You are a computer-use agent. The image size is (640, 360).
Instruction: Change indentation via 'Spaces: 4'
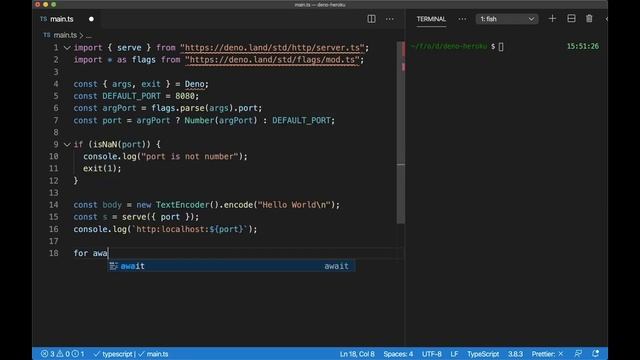398,354
